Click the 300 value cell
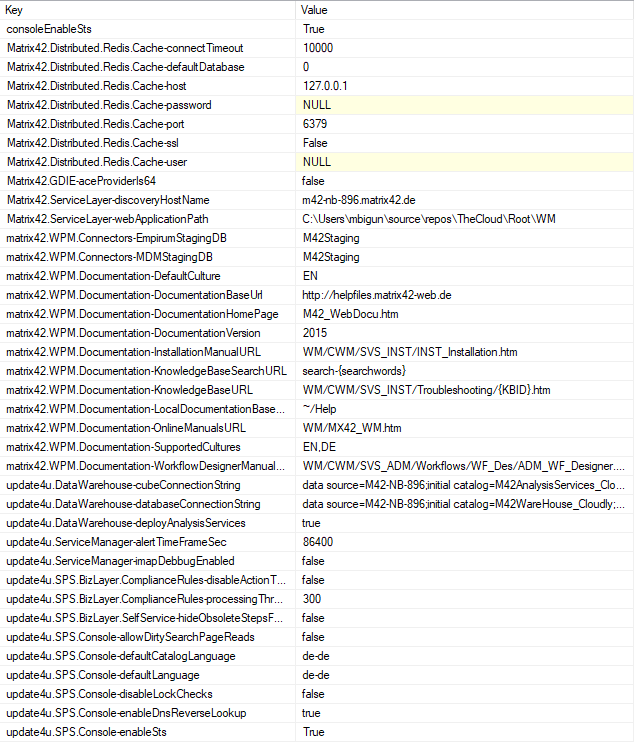Viewport: 634px width, 742px height. 465,599
